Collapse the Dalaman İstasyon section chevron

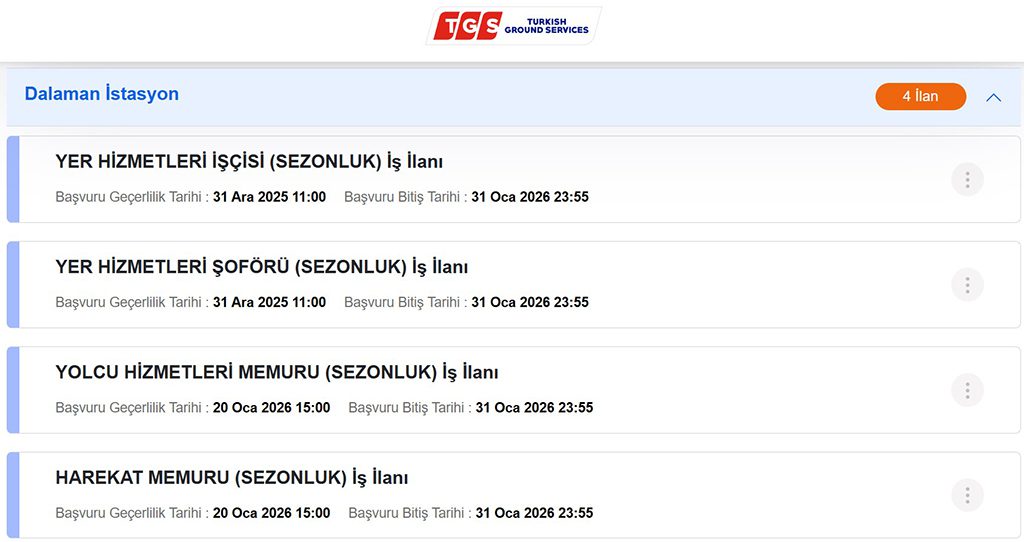pyautogui.click(x=993, y=97)
